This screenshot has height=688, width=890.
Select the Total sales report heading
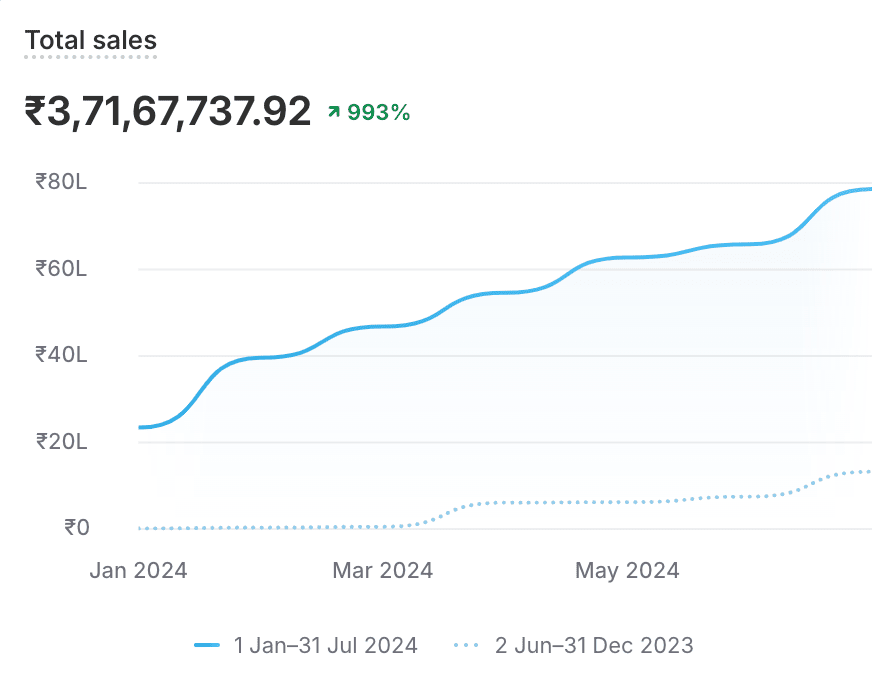[x=90, y=40]
